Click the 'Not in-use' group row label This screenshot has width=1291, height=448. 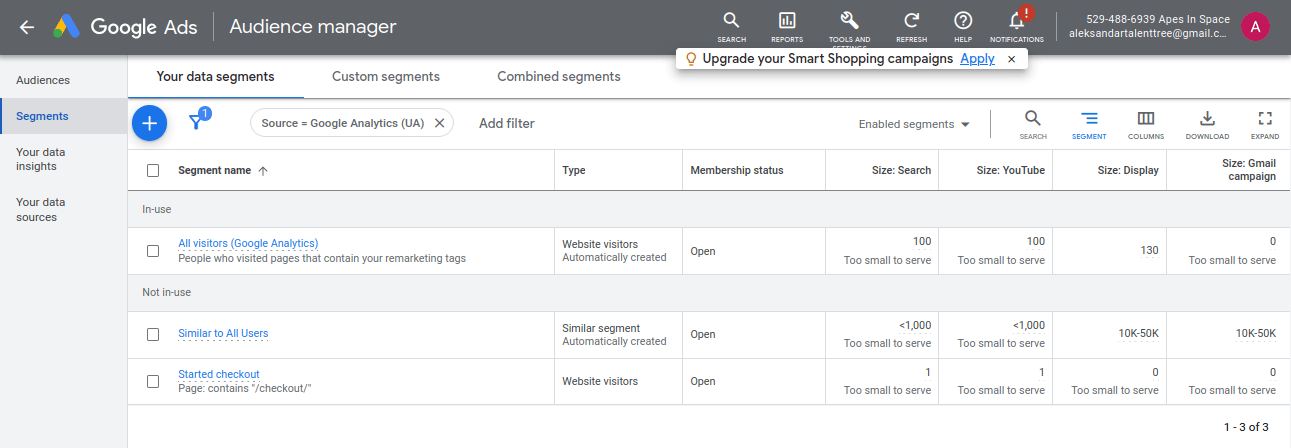[x=166, y=293]
